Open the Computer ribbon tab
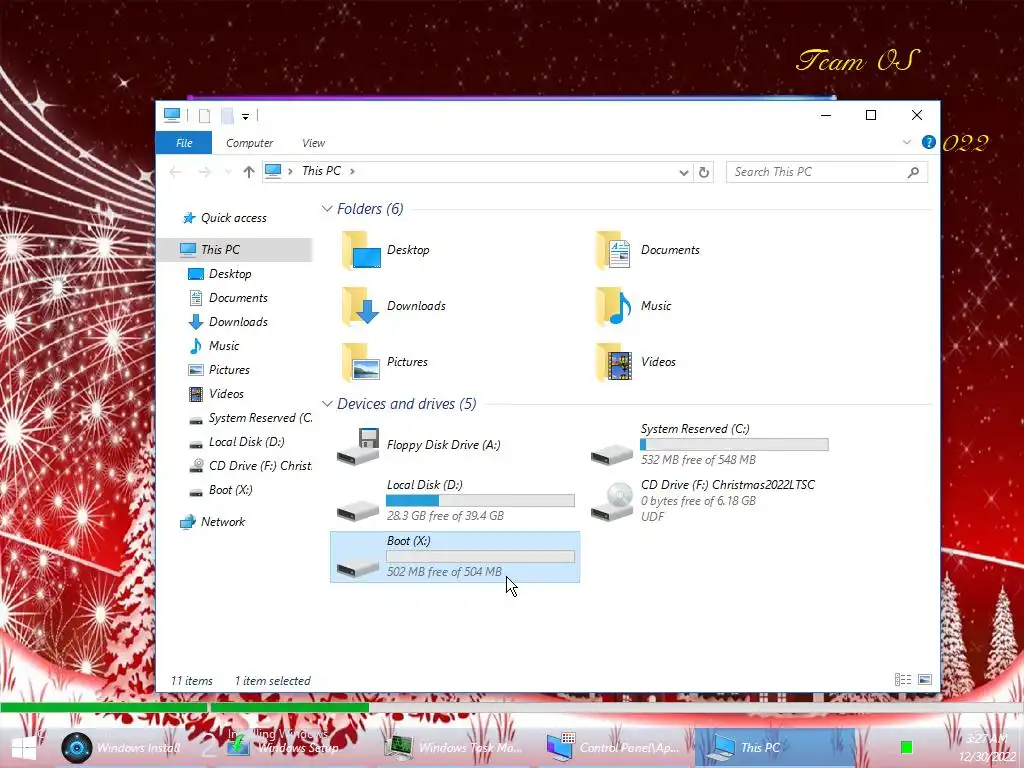1024x768 pixels. (249, 143)
